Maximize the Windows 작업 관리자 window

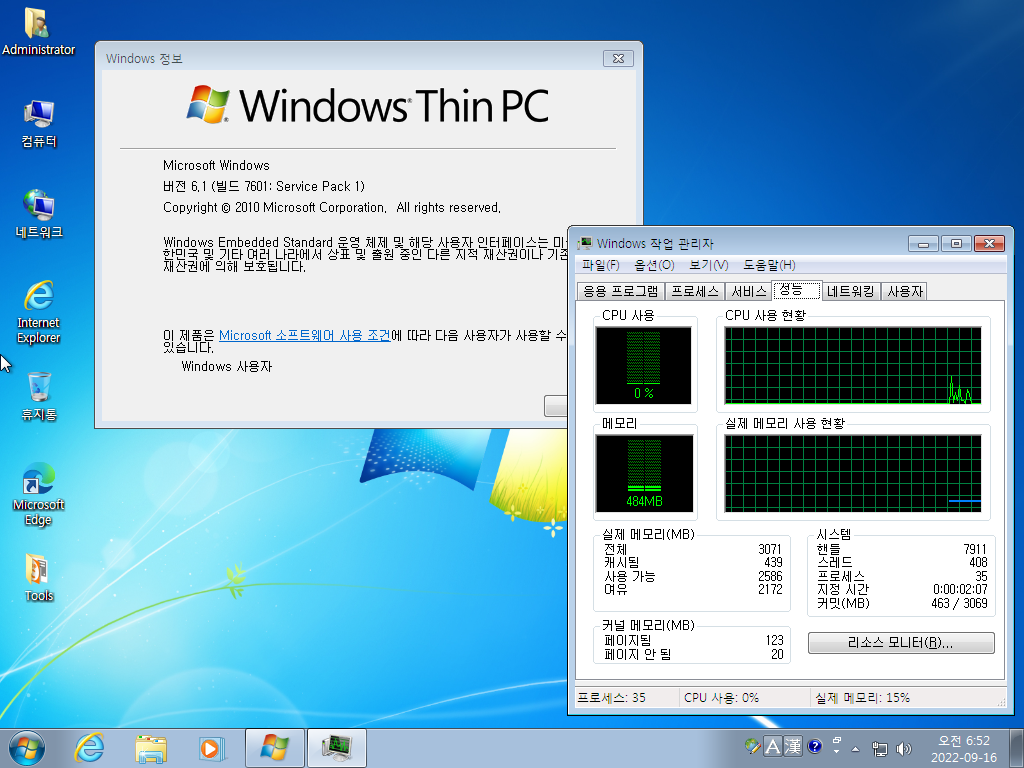point(956,244)
